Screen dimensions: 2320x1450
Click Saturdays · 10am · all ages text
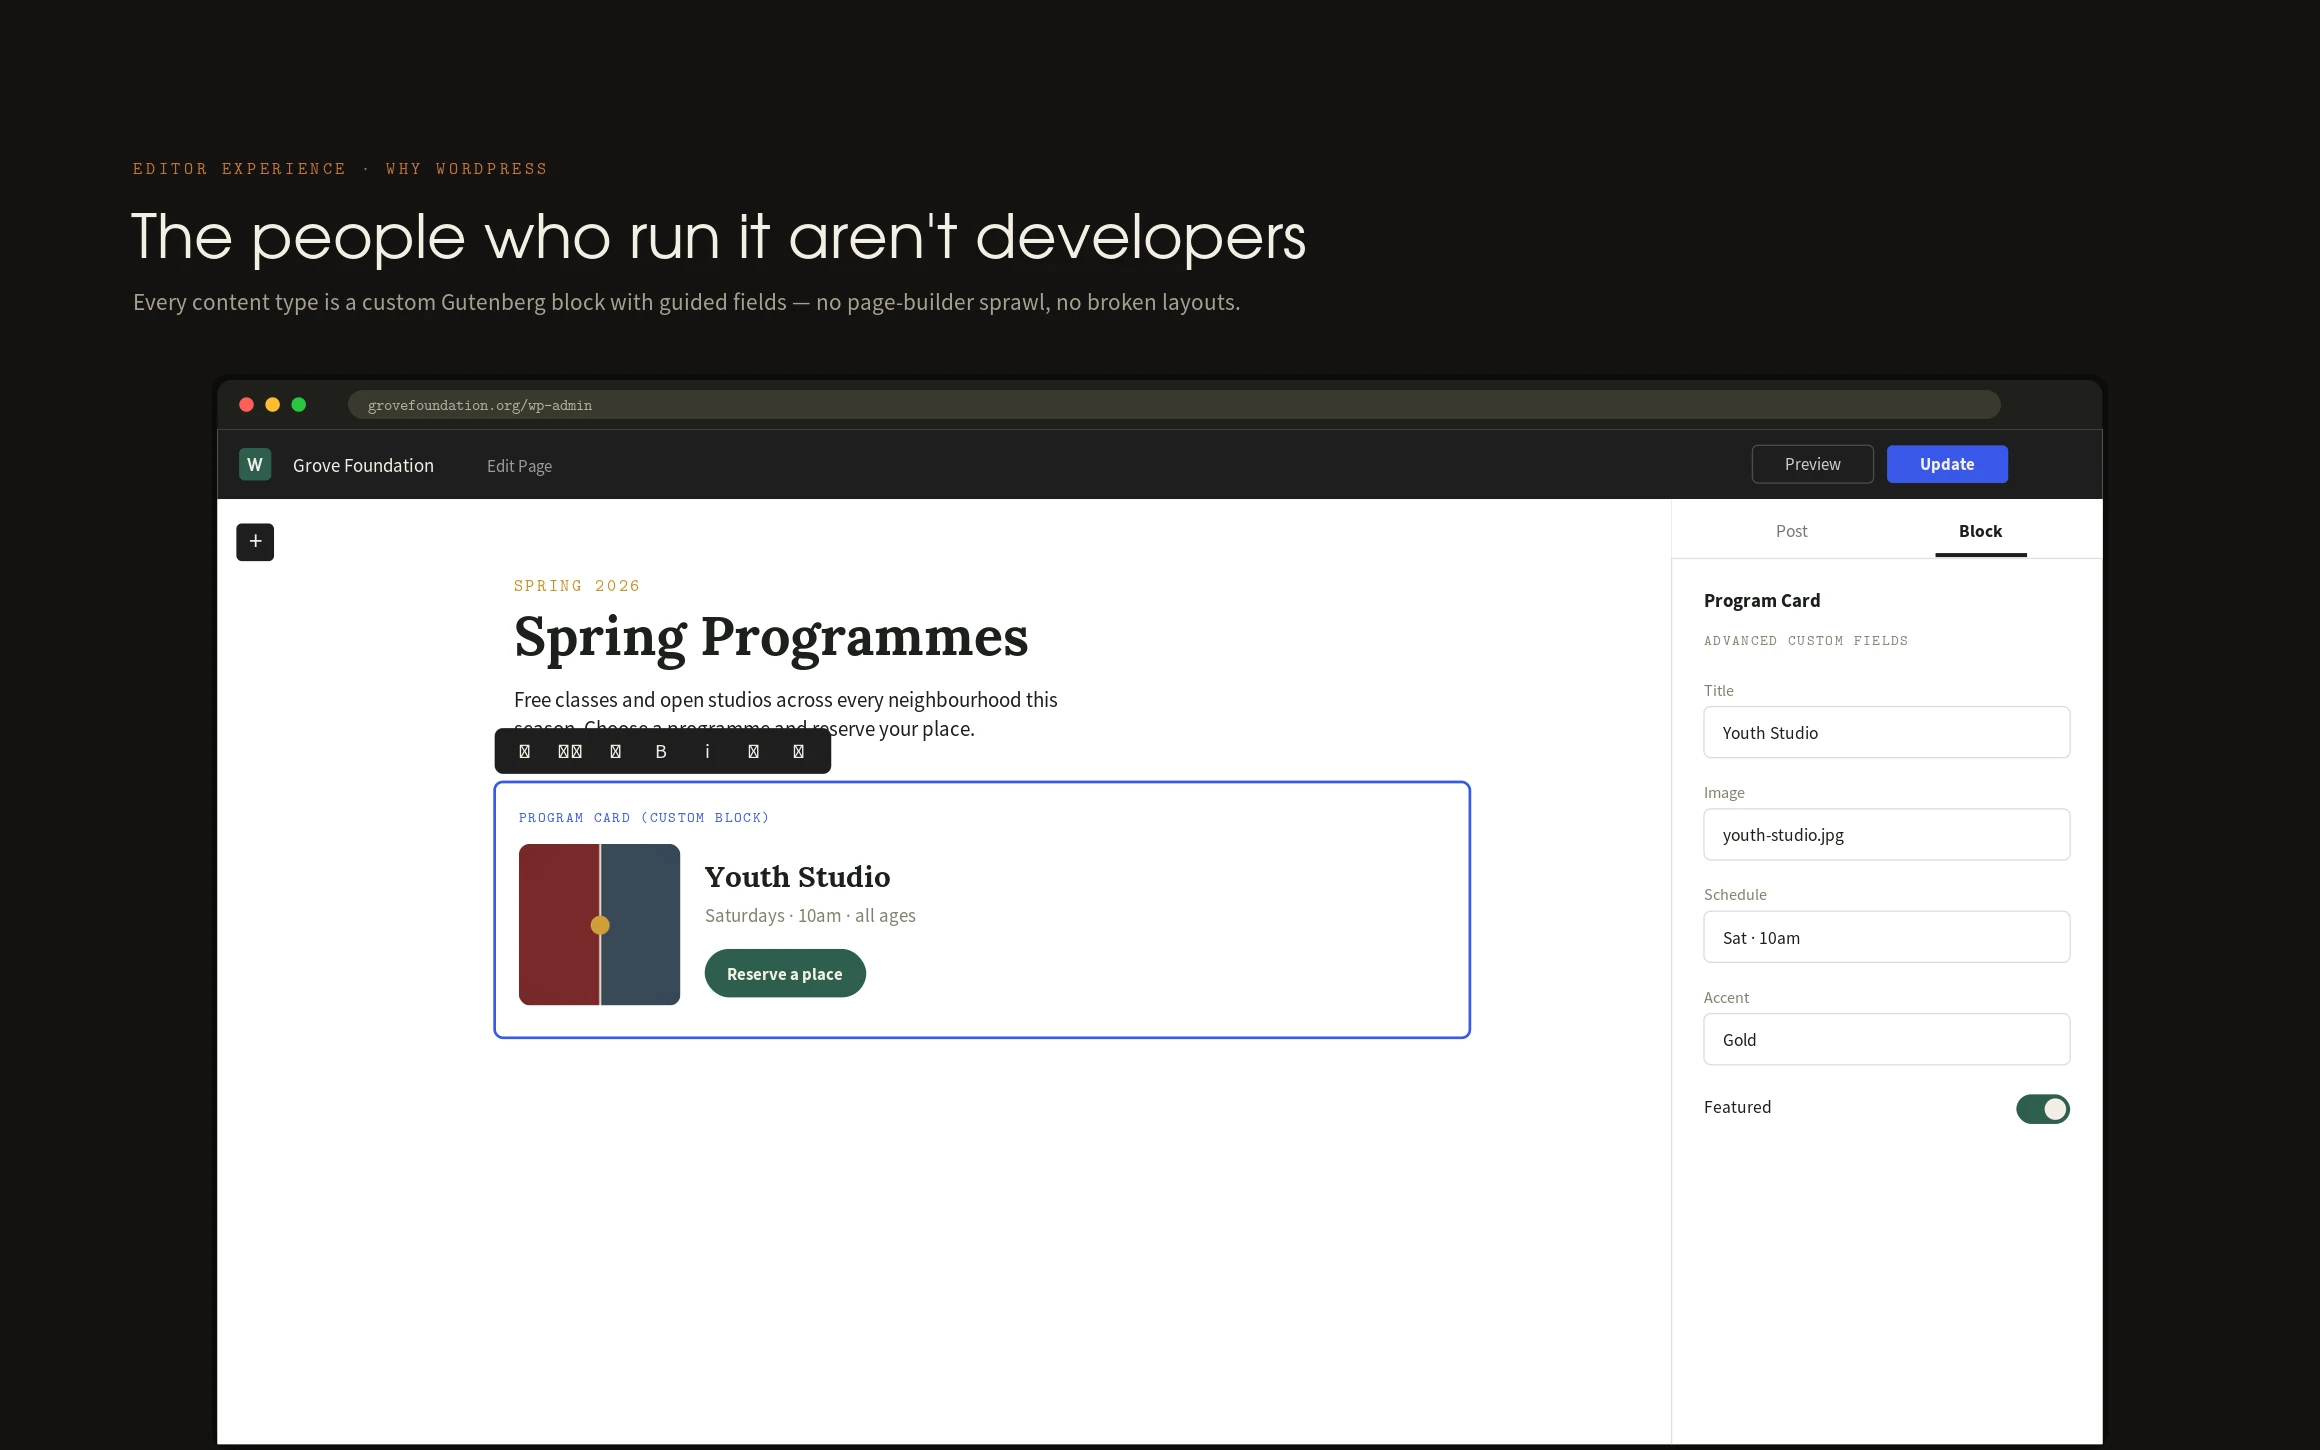pos(810,915)
